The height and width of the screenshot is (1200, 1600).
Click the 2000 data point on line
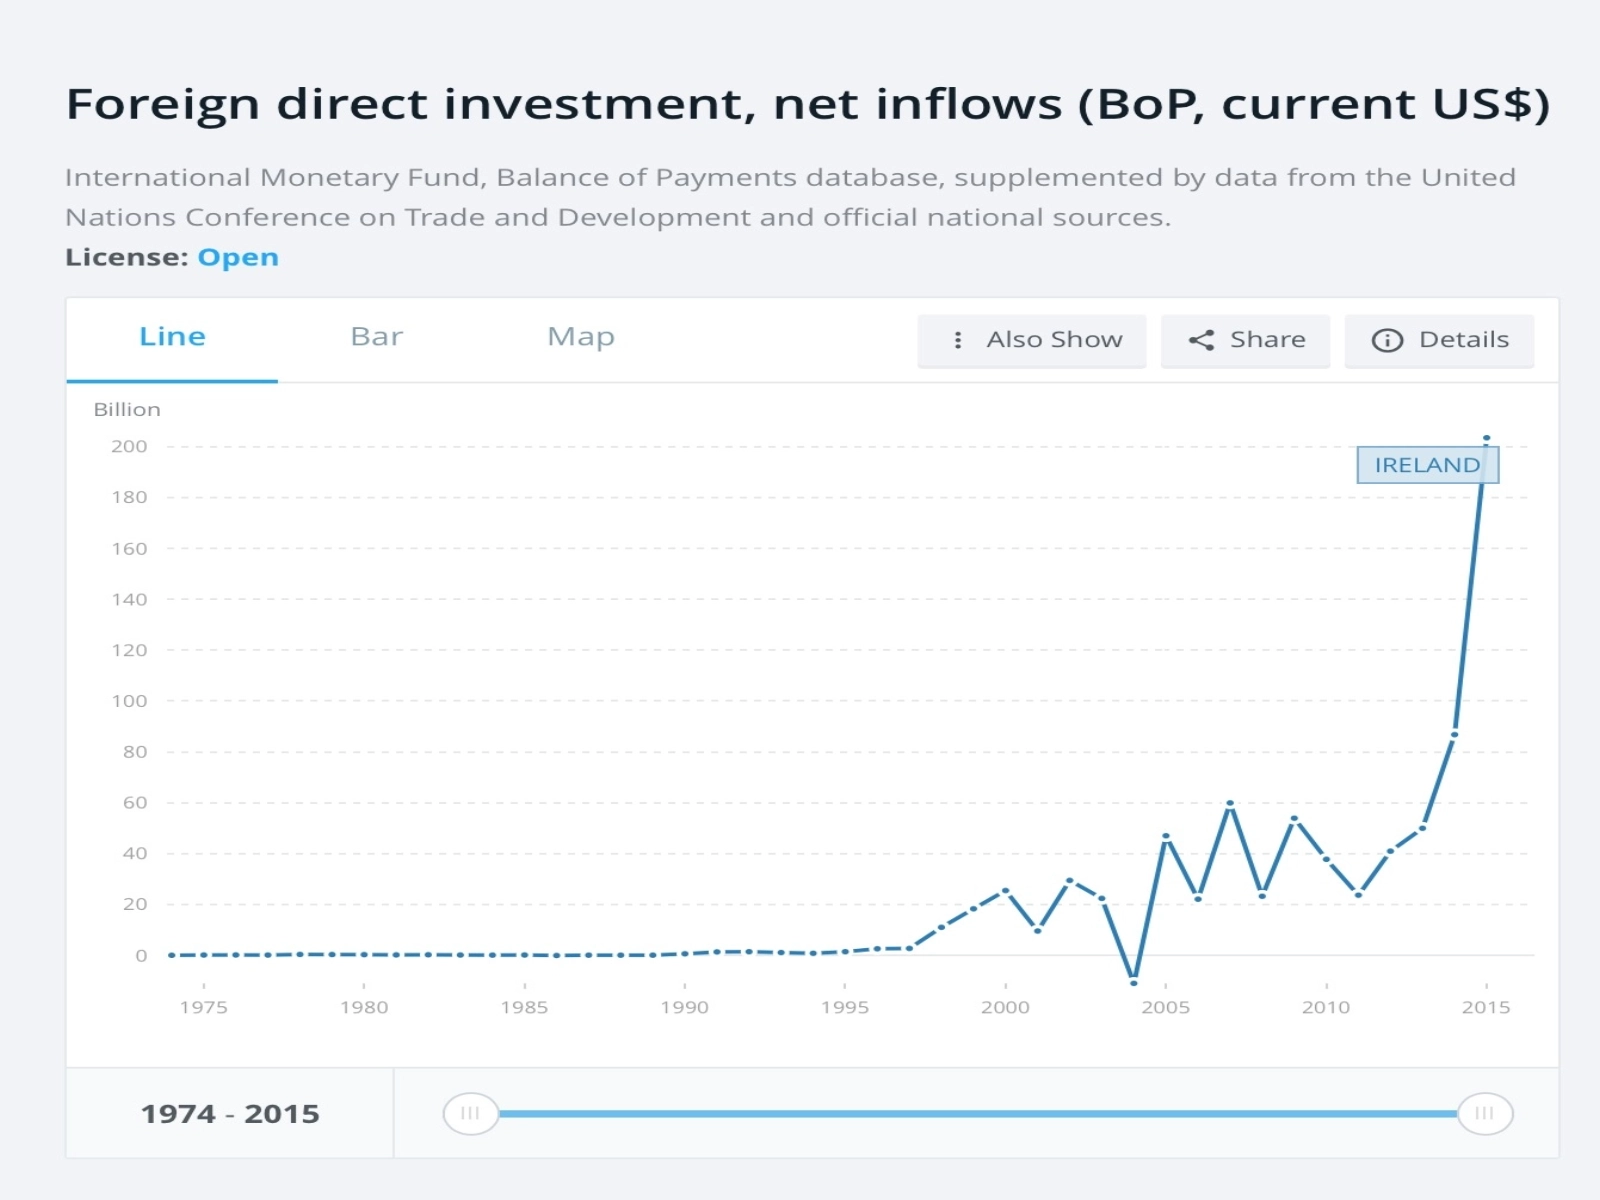[x=1005, y=889]
